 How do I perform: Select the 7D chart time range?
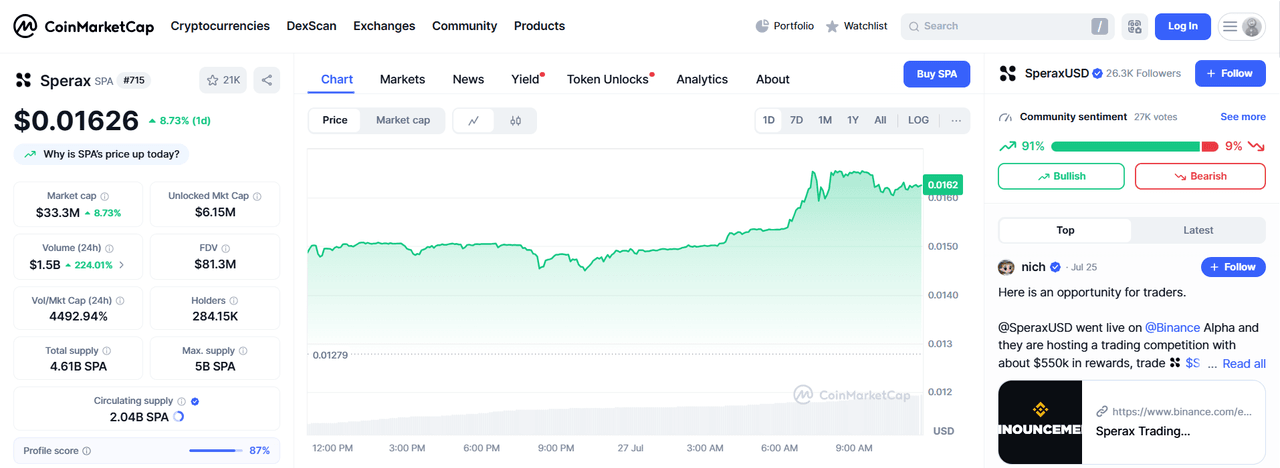click(796, 120)
